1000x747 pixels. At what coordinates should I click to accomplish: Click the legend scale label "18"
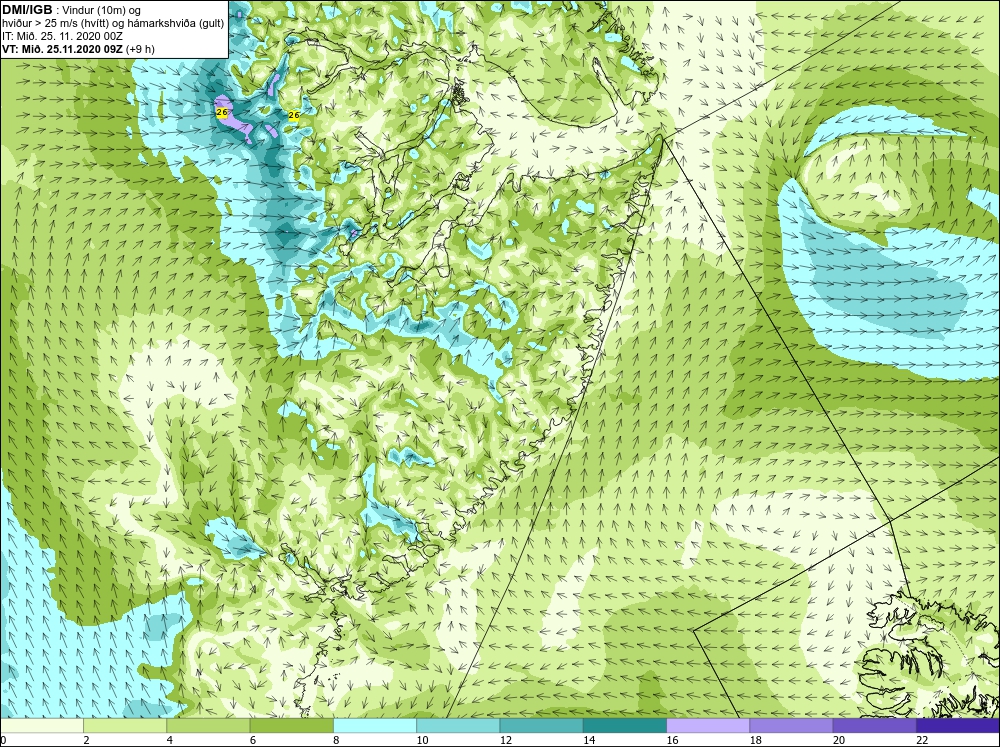756,740
